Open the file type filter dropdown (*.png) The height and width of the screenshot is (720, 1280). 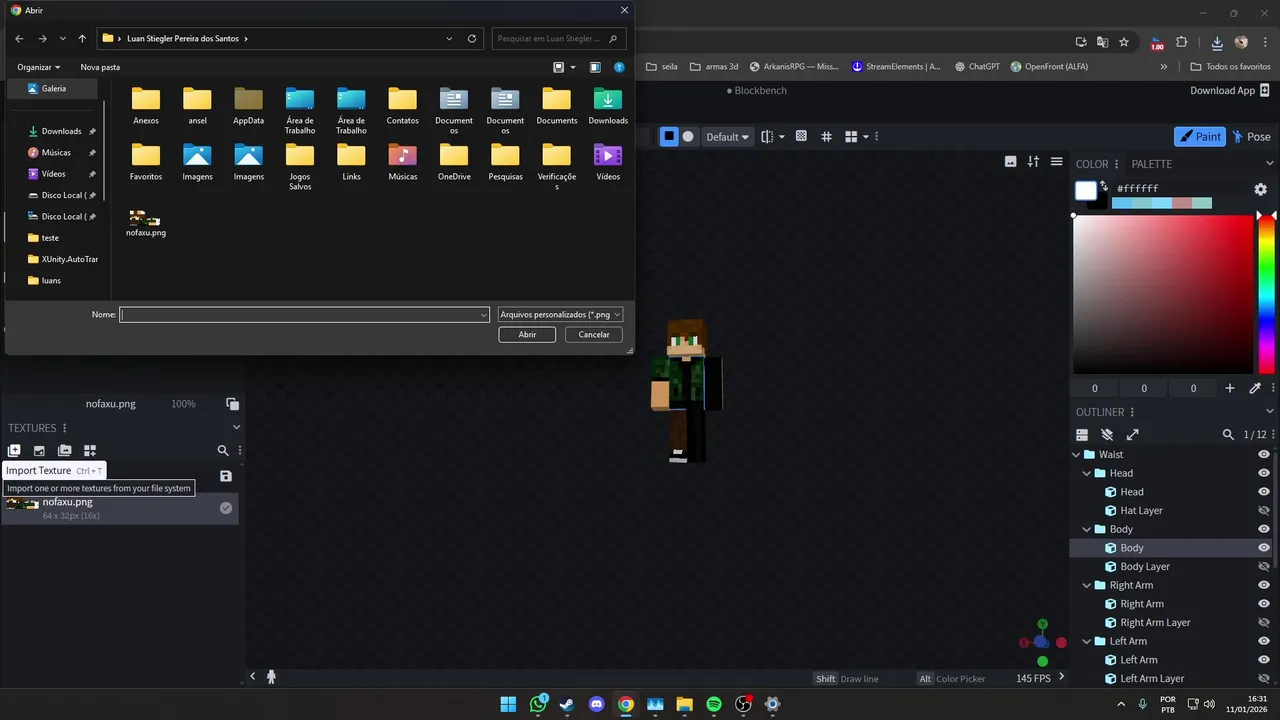coord(560,314)
